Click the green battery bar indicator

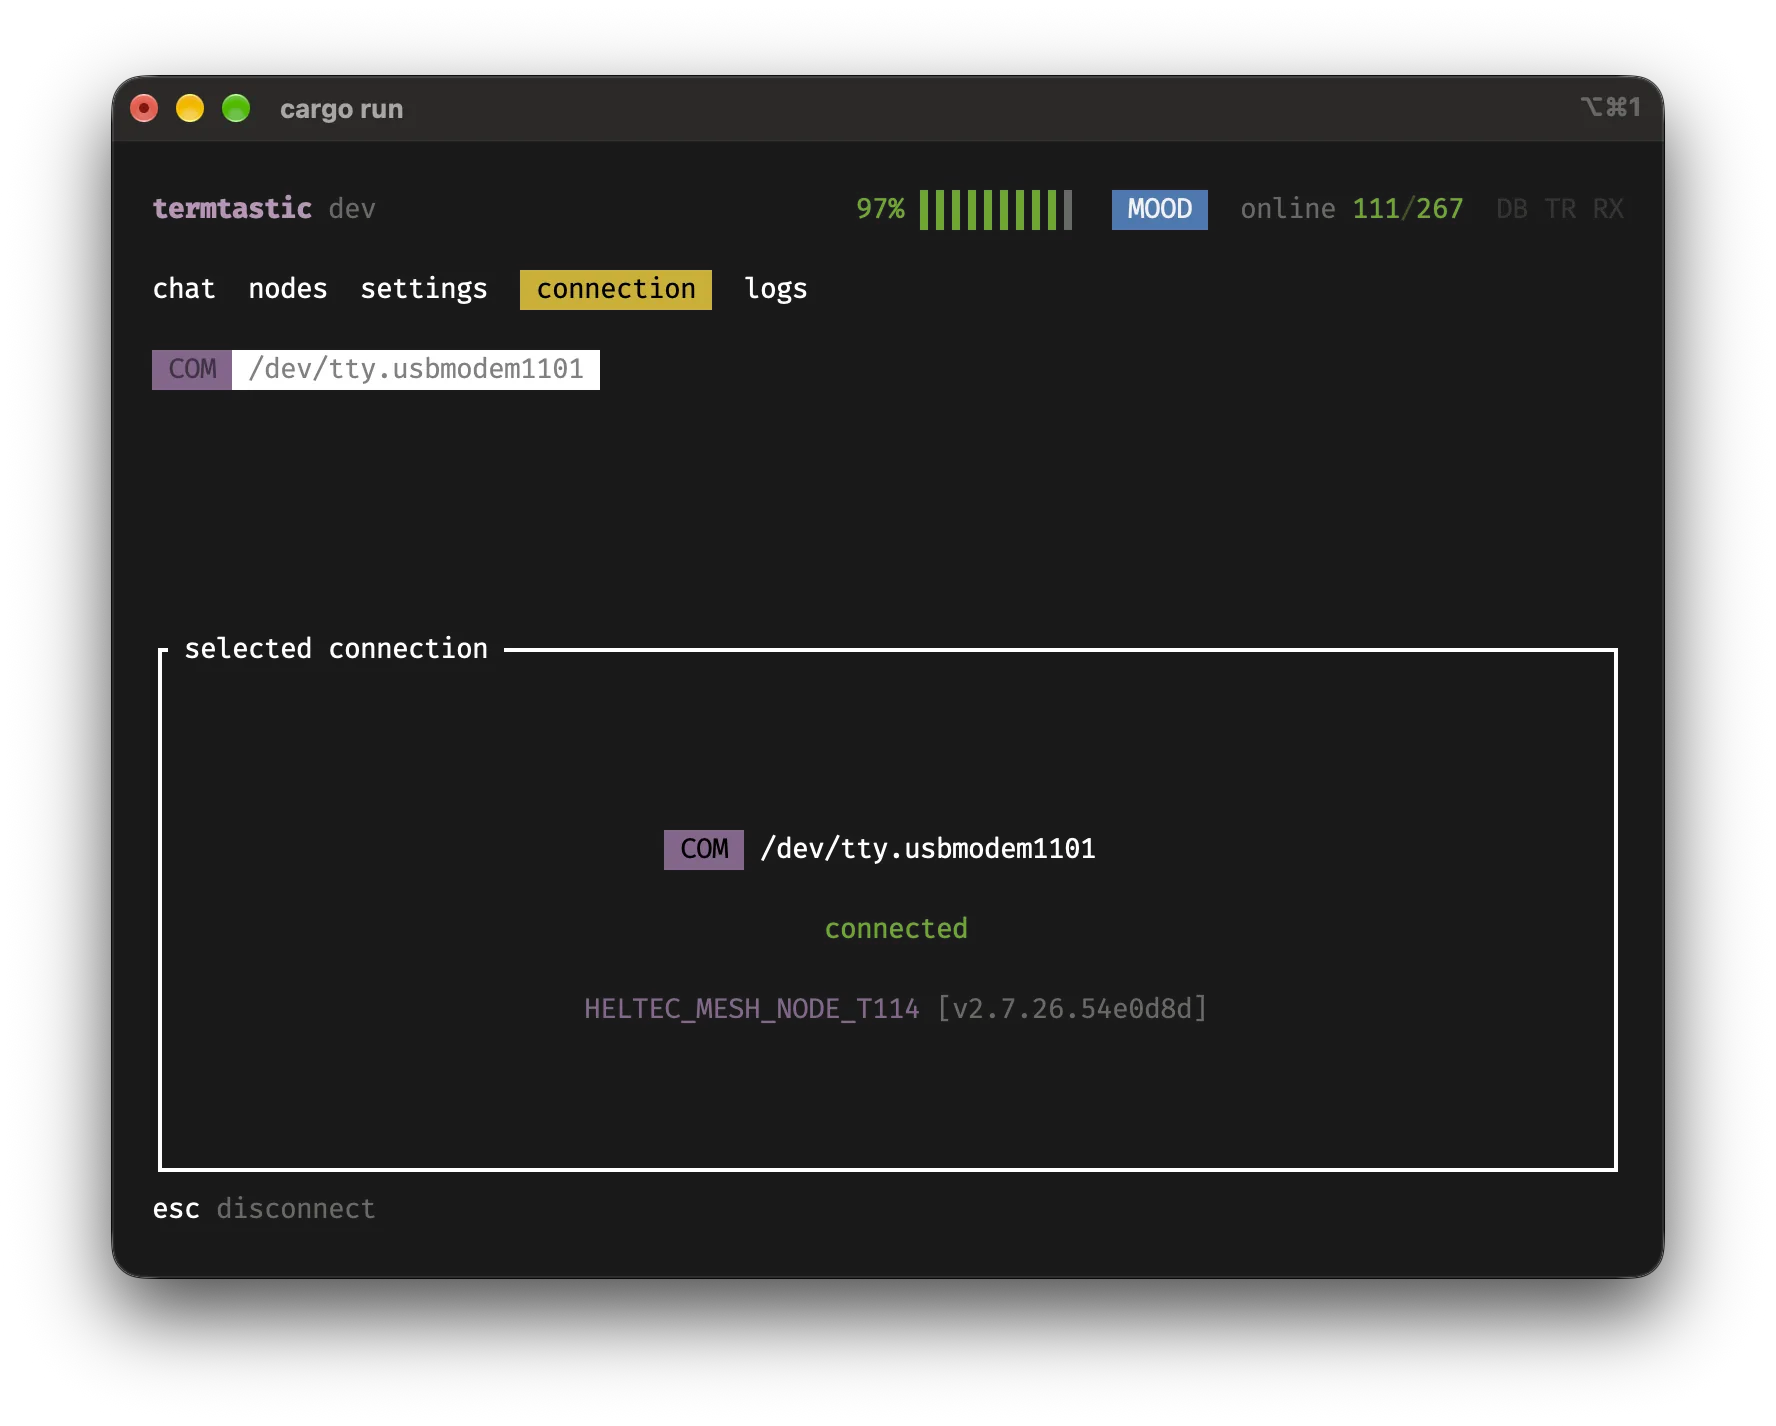(x=996, y=210)
